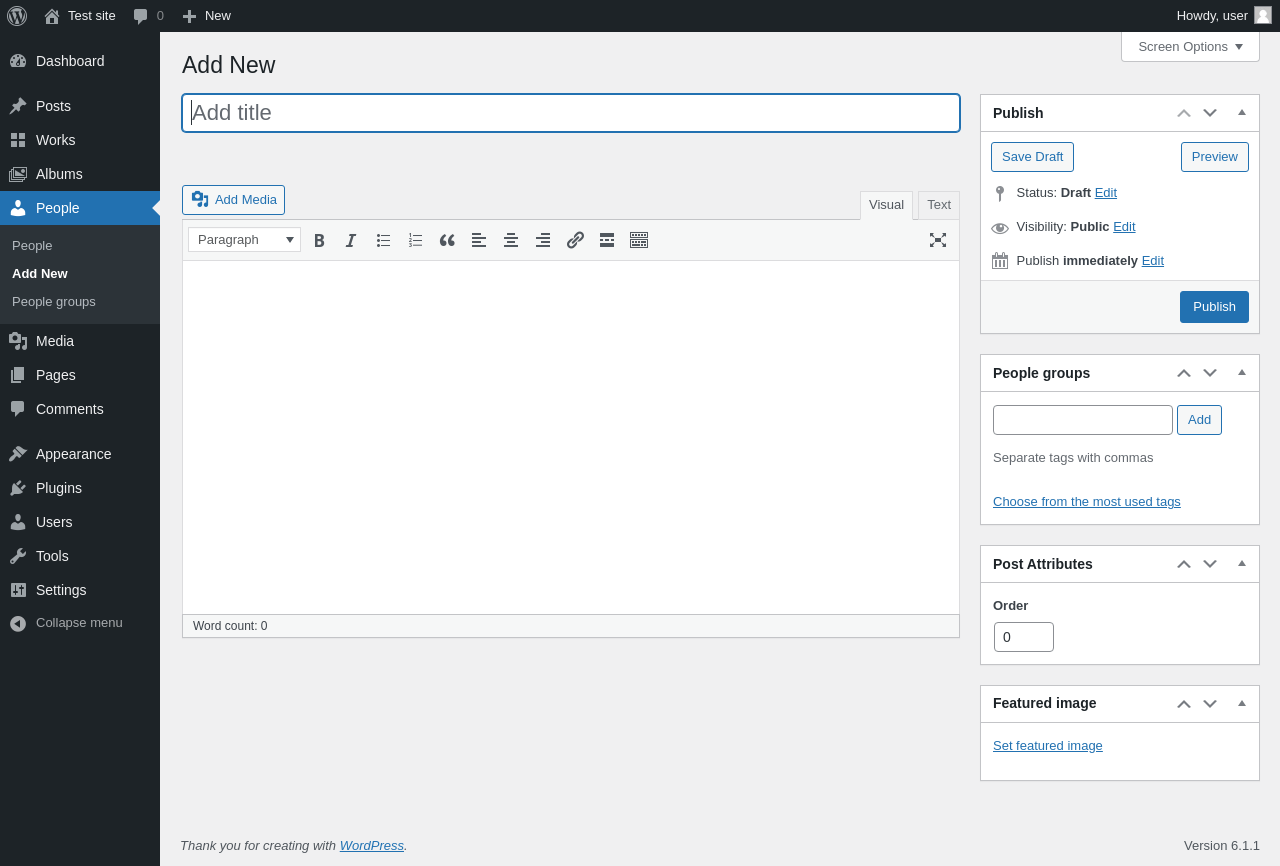The height and width of the screenshot is (866, 1280).
Task: Expand Screen Options panel
Action: (1190, 46)
